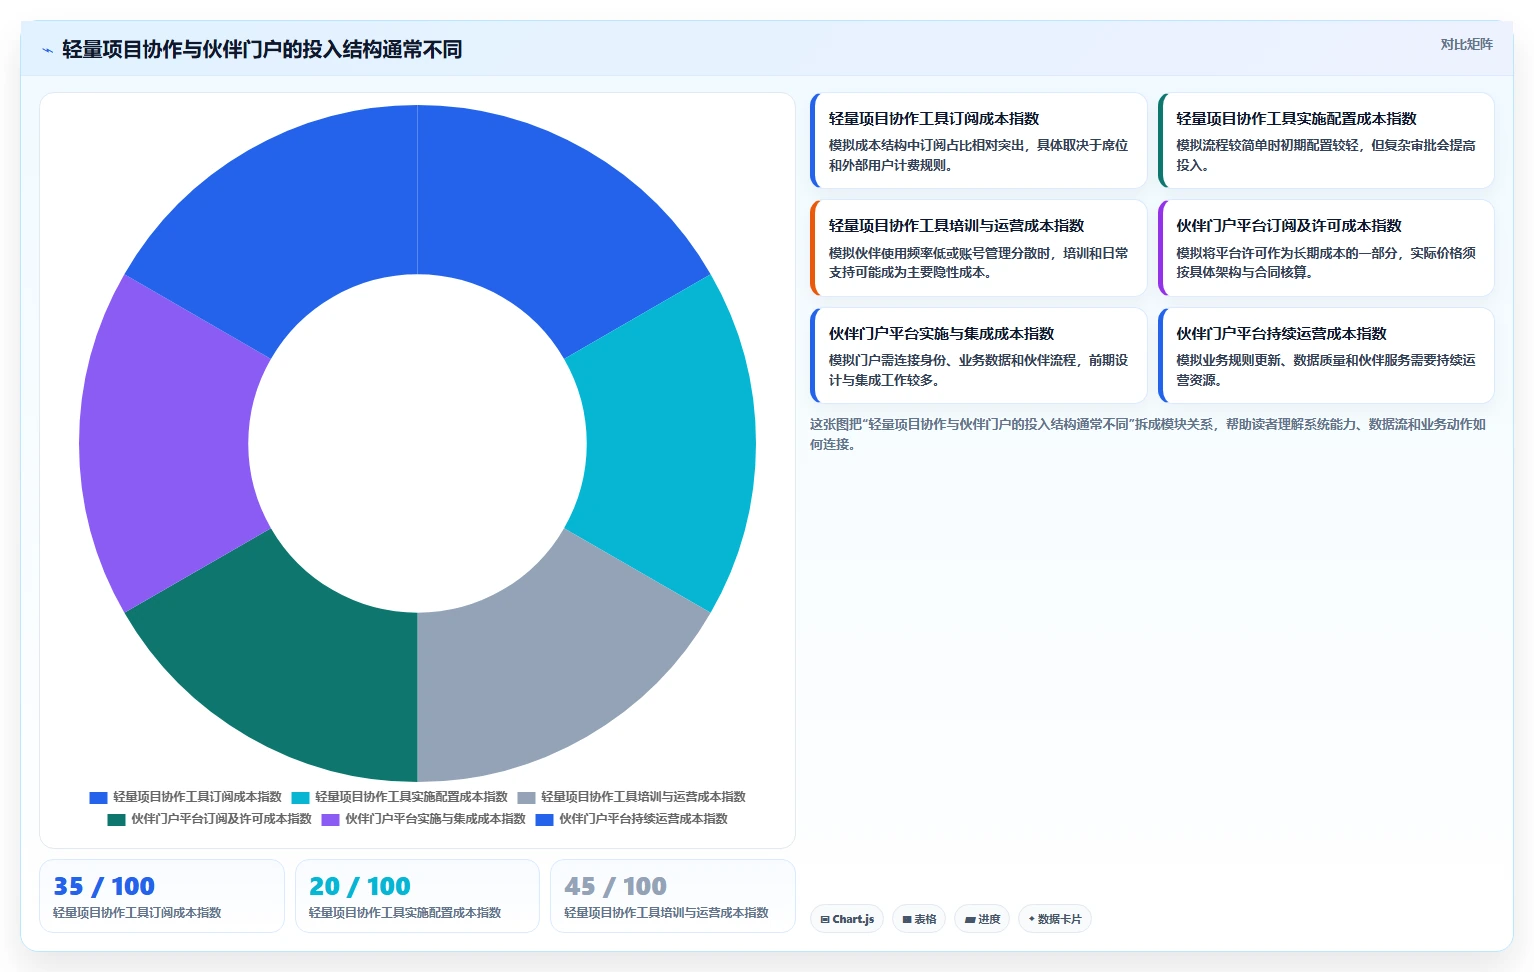Click description text 模拟流程较简单时初期配置较轻
This screenshot has width=1534, height=972.
pos(1267,145)
